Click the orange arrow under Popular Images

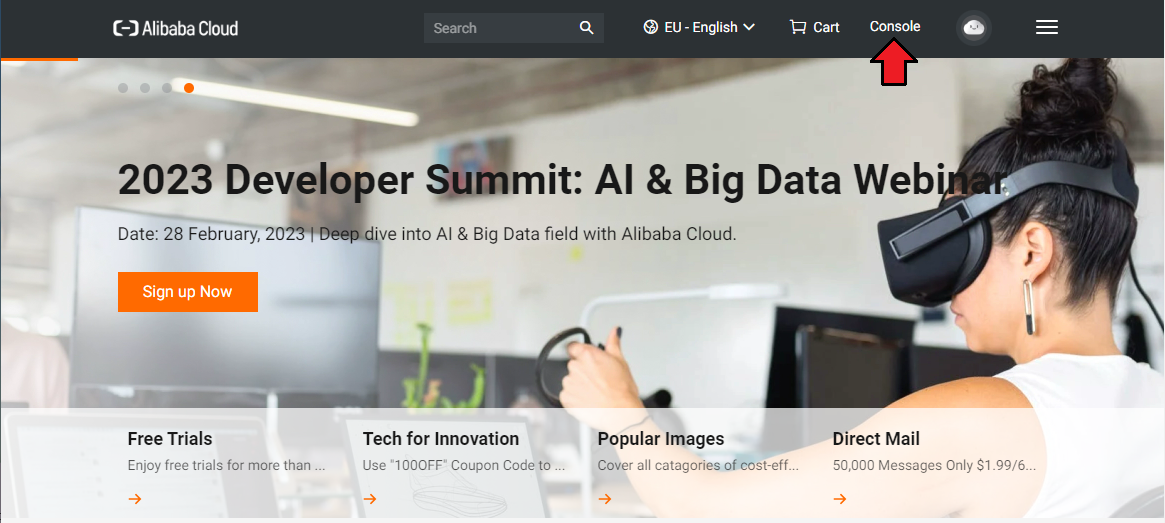[x=605, y=498]
